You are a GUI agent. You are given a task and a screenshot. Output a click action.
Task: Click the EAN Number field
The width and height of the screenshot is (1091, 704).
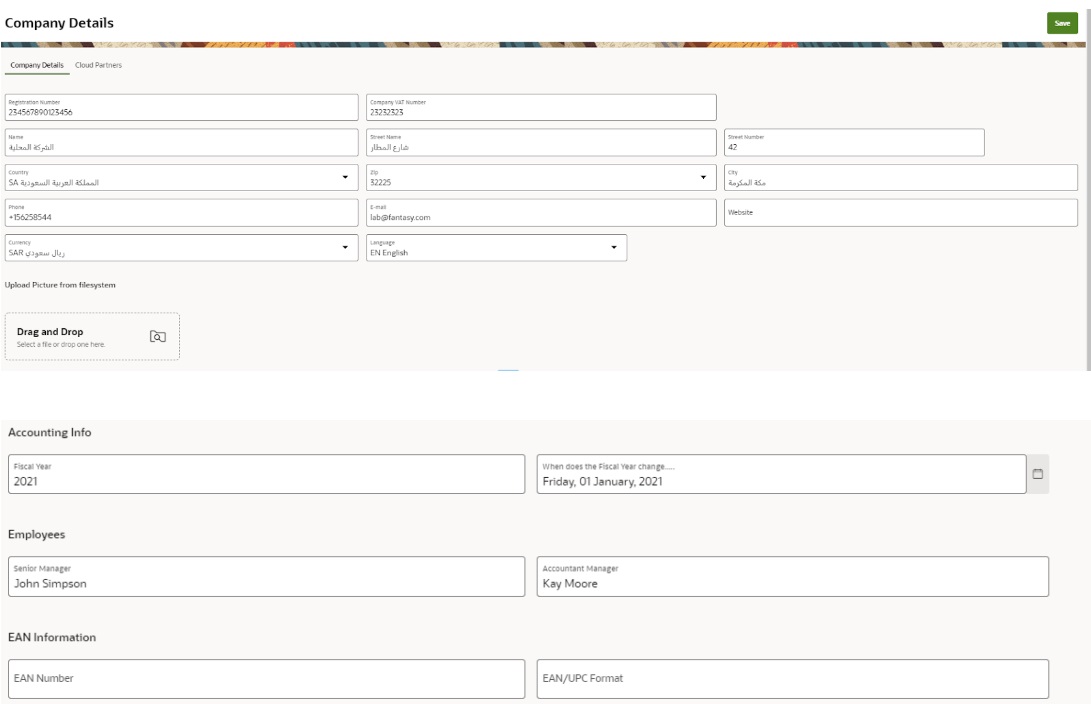click(266, 679)
